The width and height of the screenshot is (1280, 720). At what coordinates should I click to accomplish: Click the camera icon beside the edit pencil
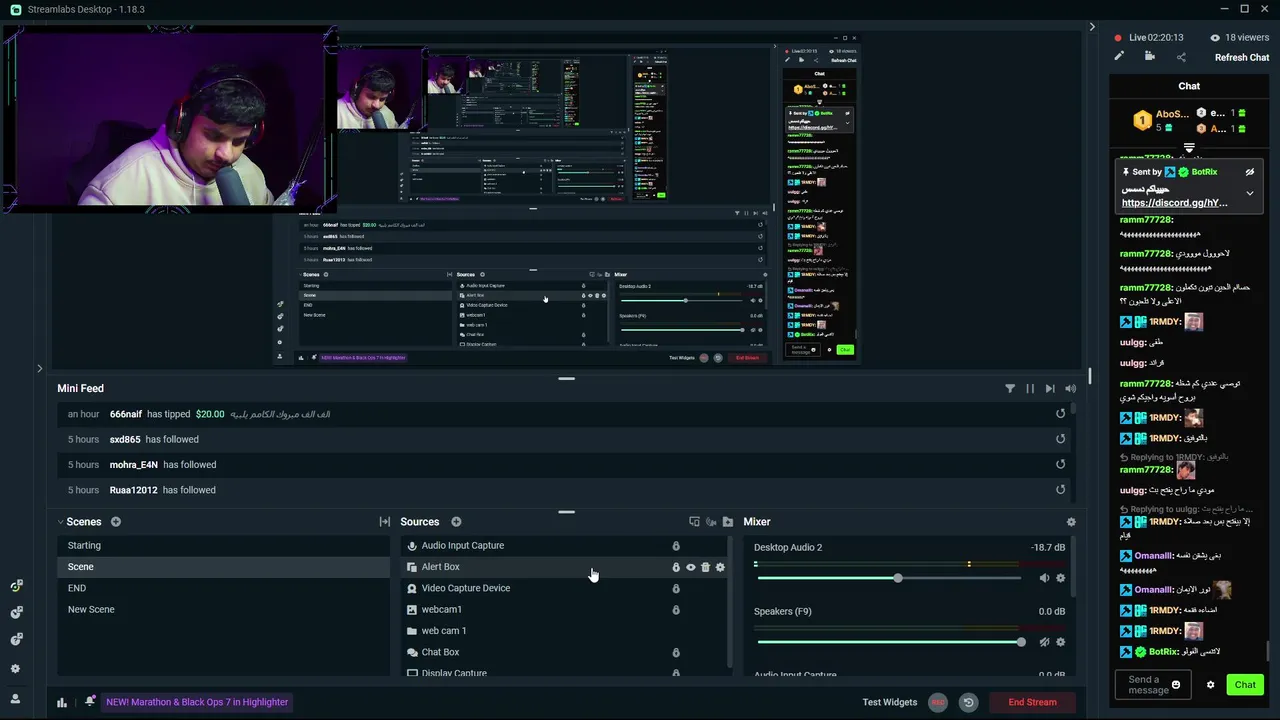pyautogui.click(x=1150, y=57)
